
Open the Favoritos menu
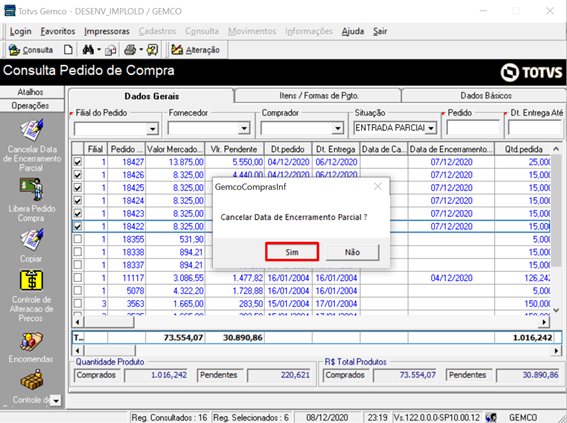(57, 31)
